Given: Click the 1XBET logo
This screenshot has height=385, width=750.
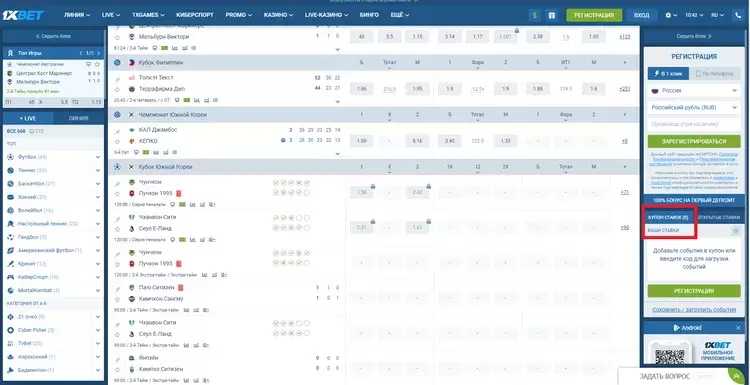Looking at the screenshot, I should 23,15.
